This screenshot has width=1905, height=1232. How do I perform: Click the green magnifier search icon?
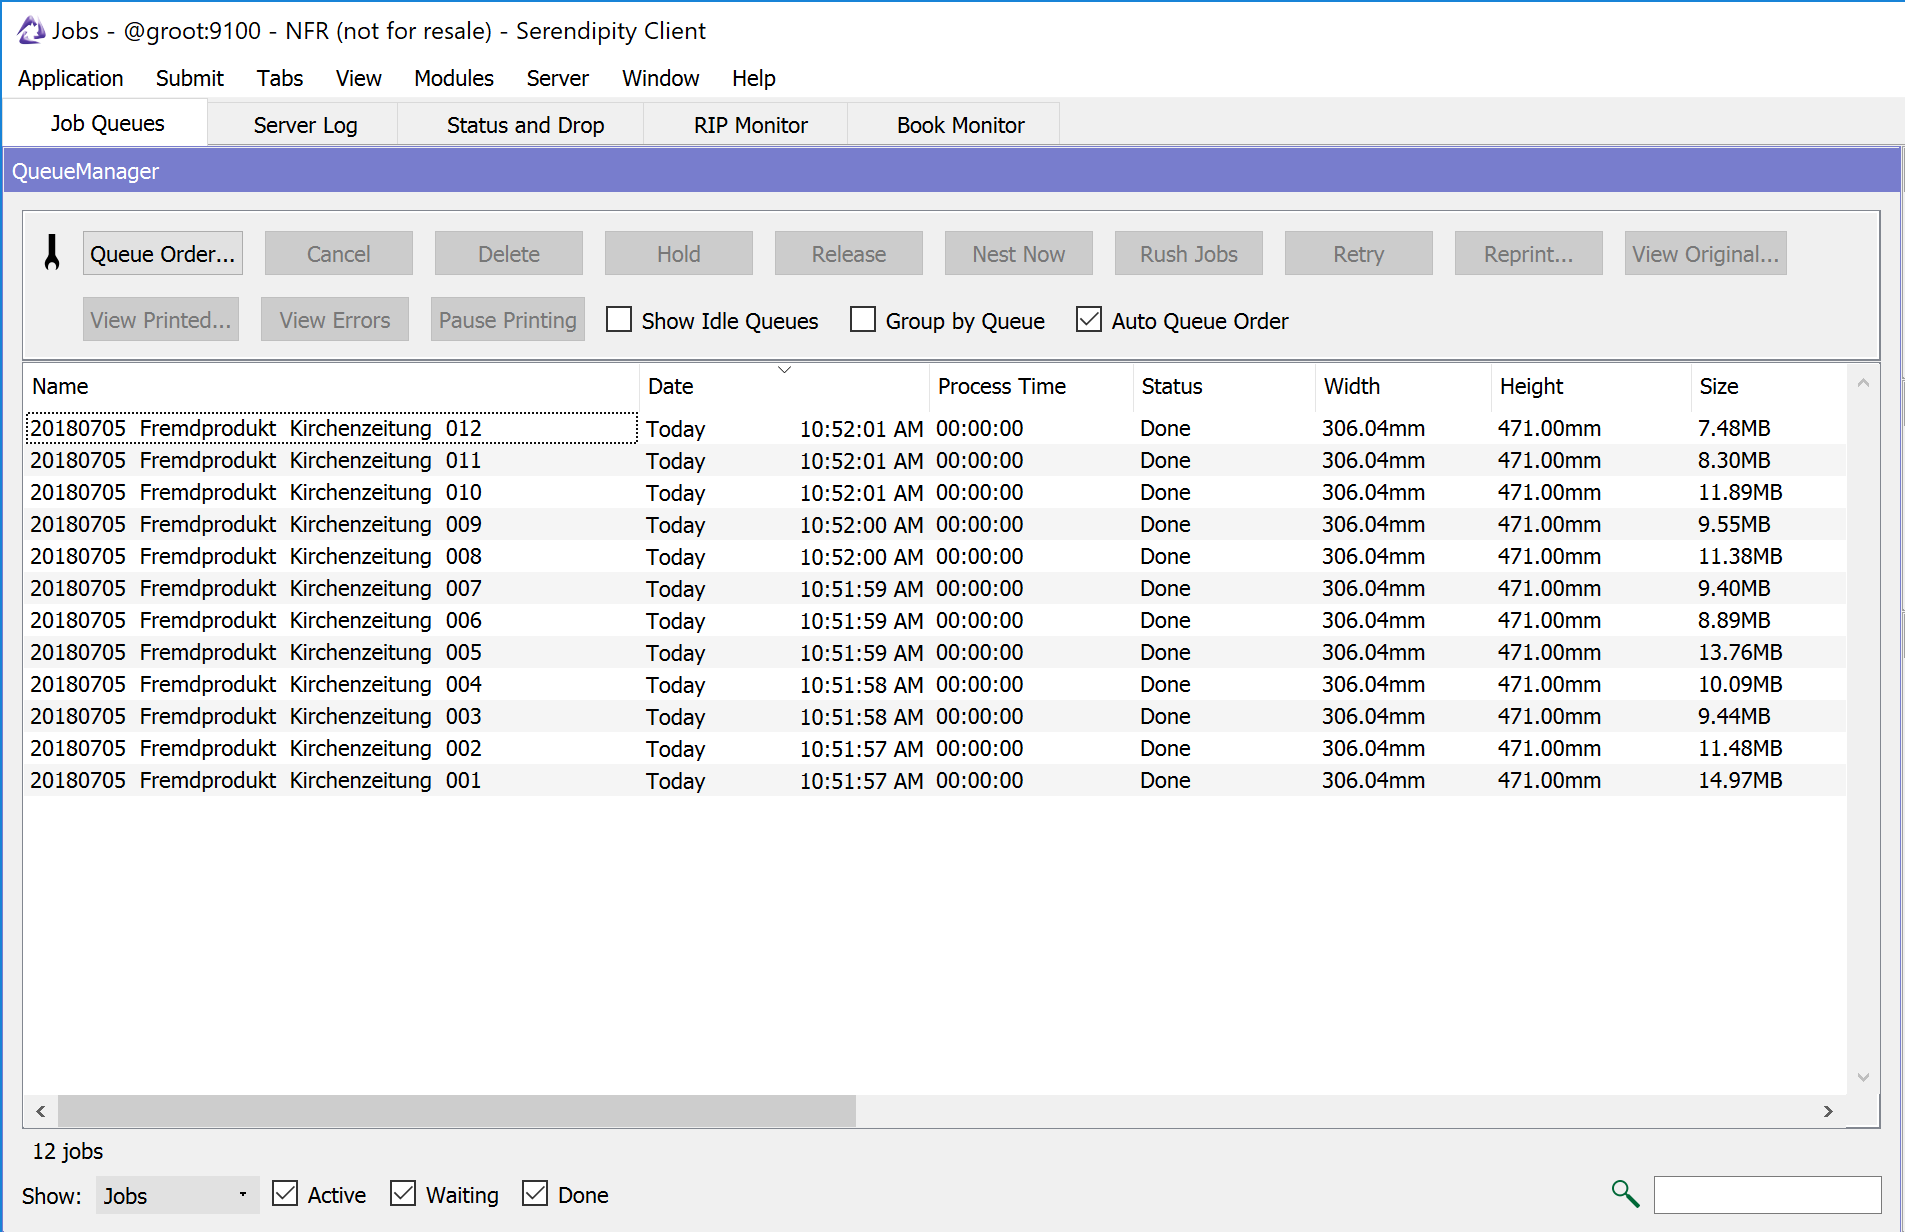[1625, 1194]
